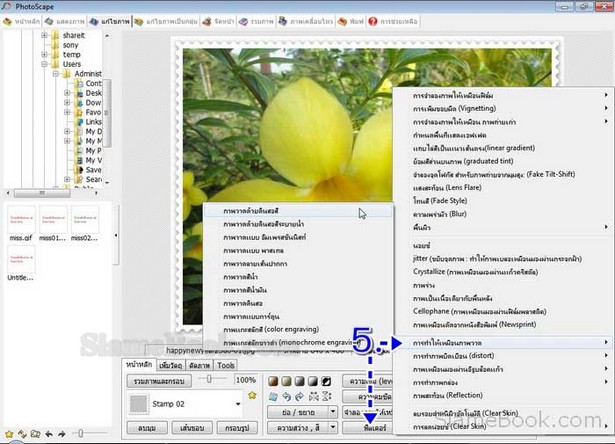Click the star beside the Stamp 02 frame
This screenshot has height=444, width=615.
point(252,395)
